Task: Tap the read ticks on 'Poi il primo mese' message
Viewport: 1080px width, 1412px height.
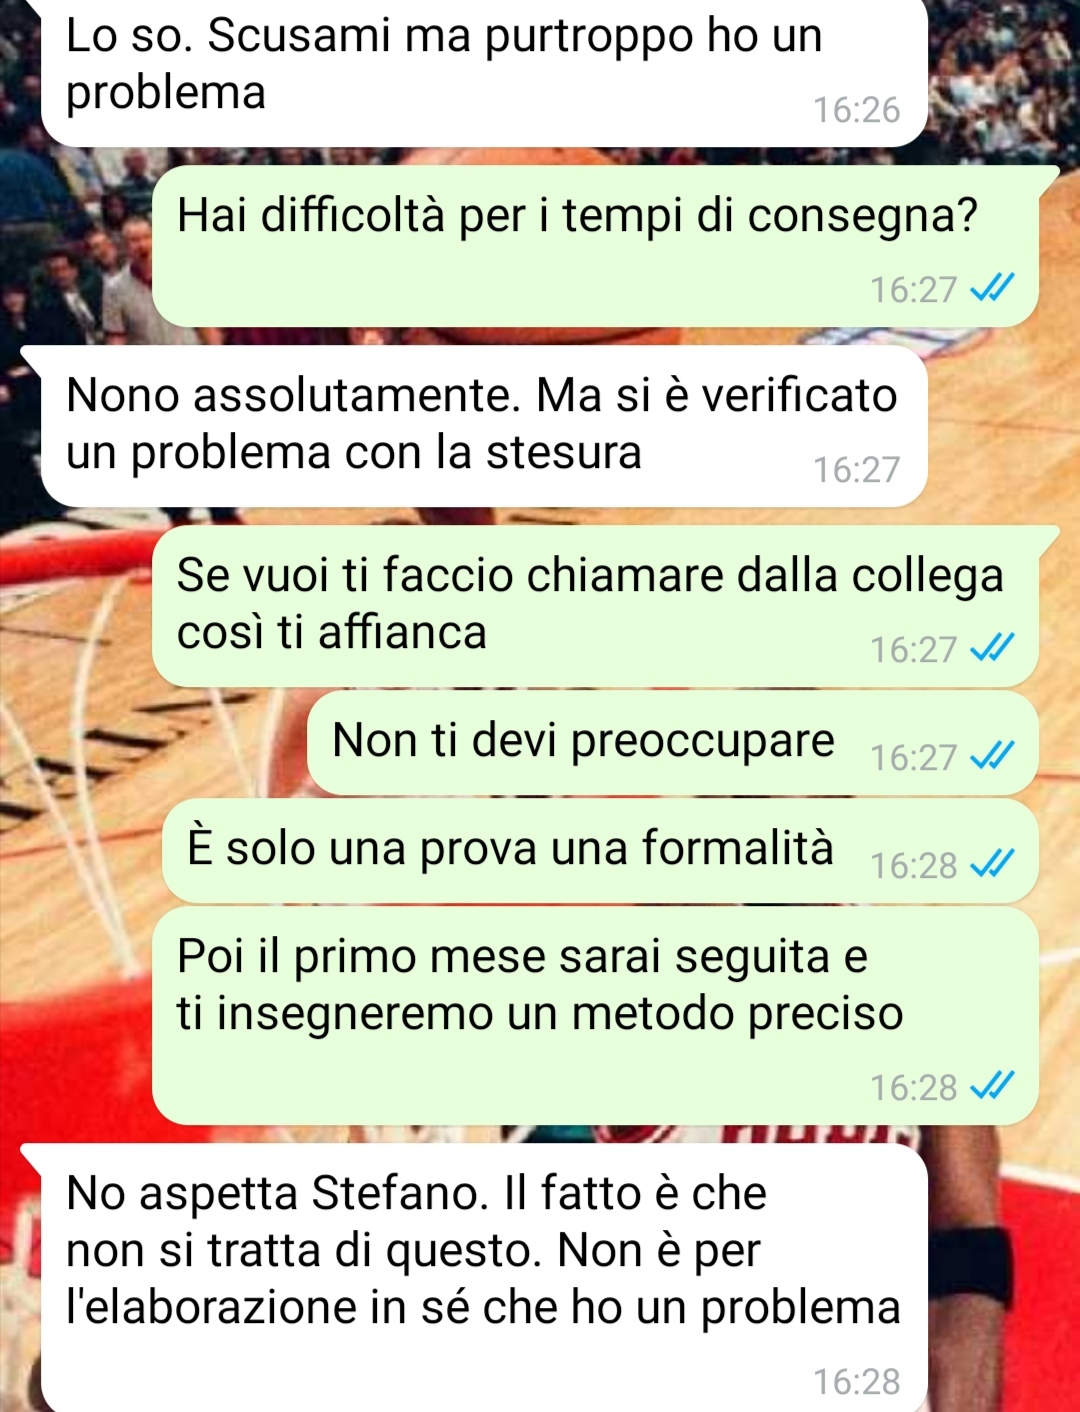Action: coord(992,1086)
